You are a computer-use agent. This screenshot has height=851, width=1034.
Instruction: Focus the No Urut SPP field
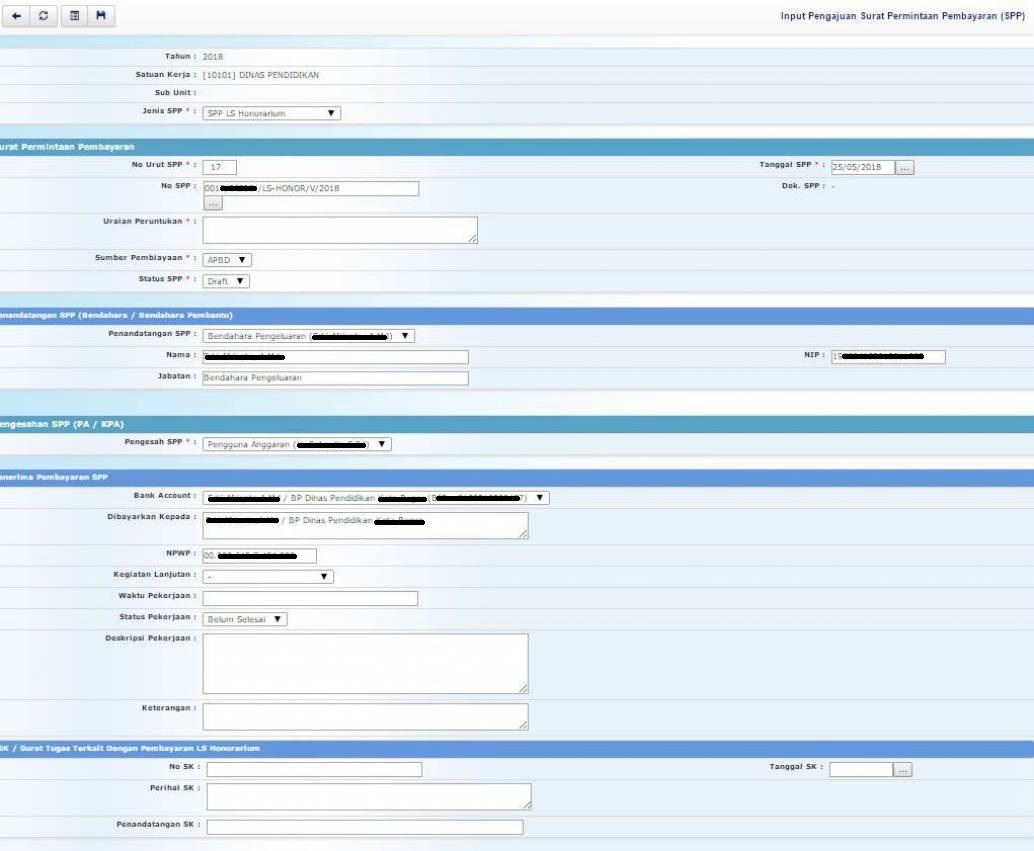pos(219,168)
